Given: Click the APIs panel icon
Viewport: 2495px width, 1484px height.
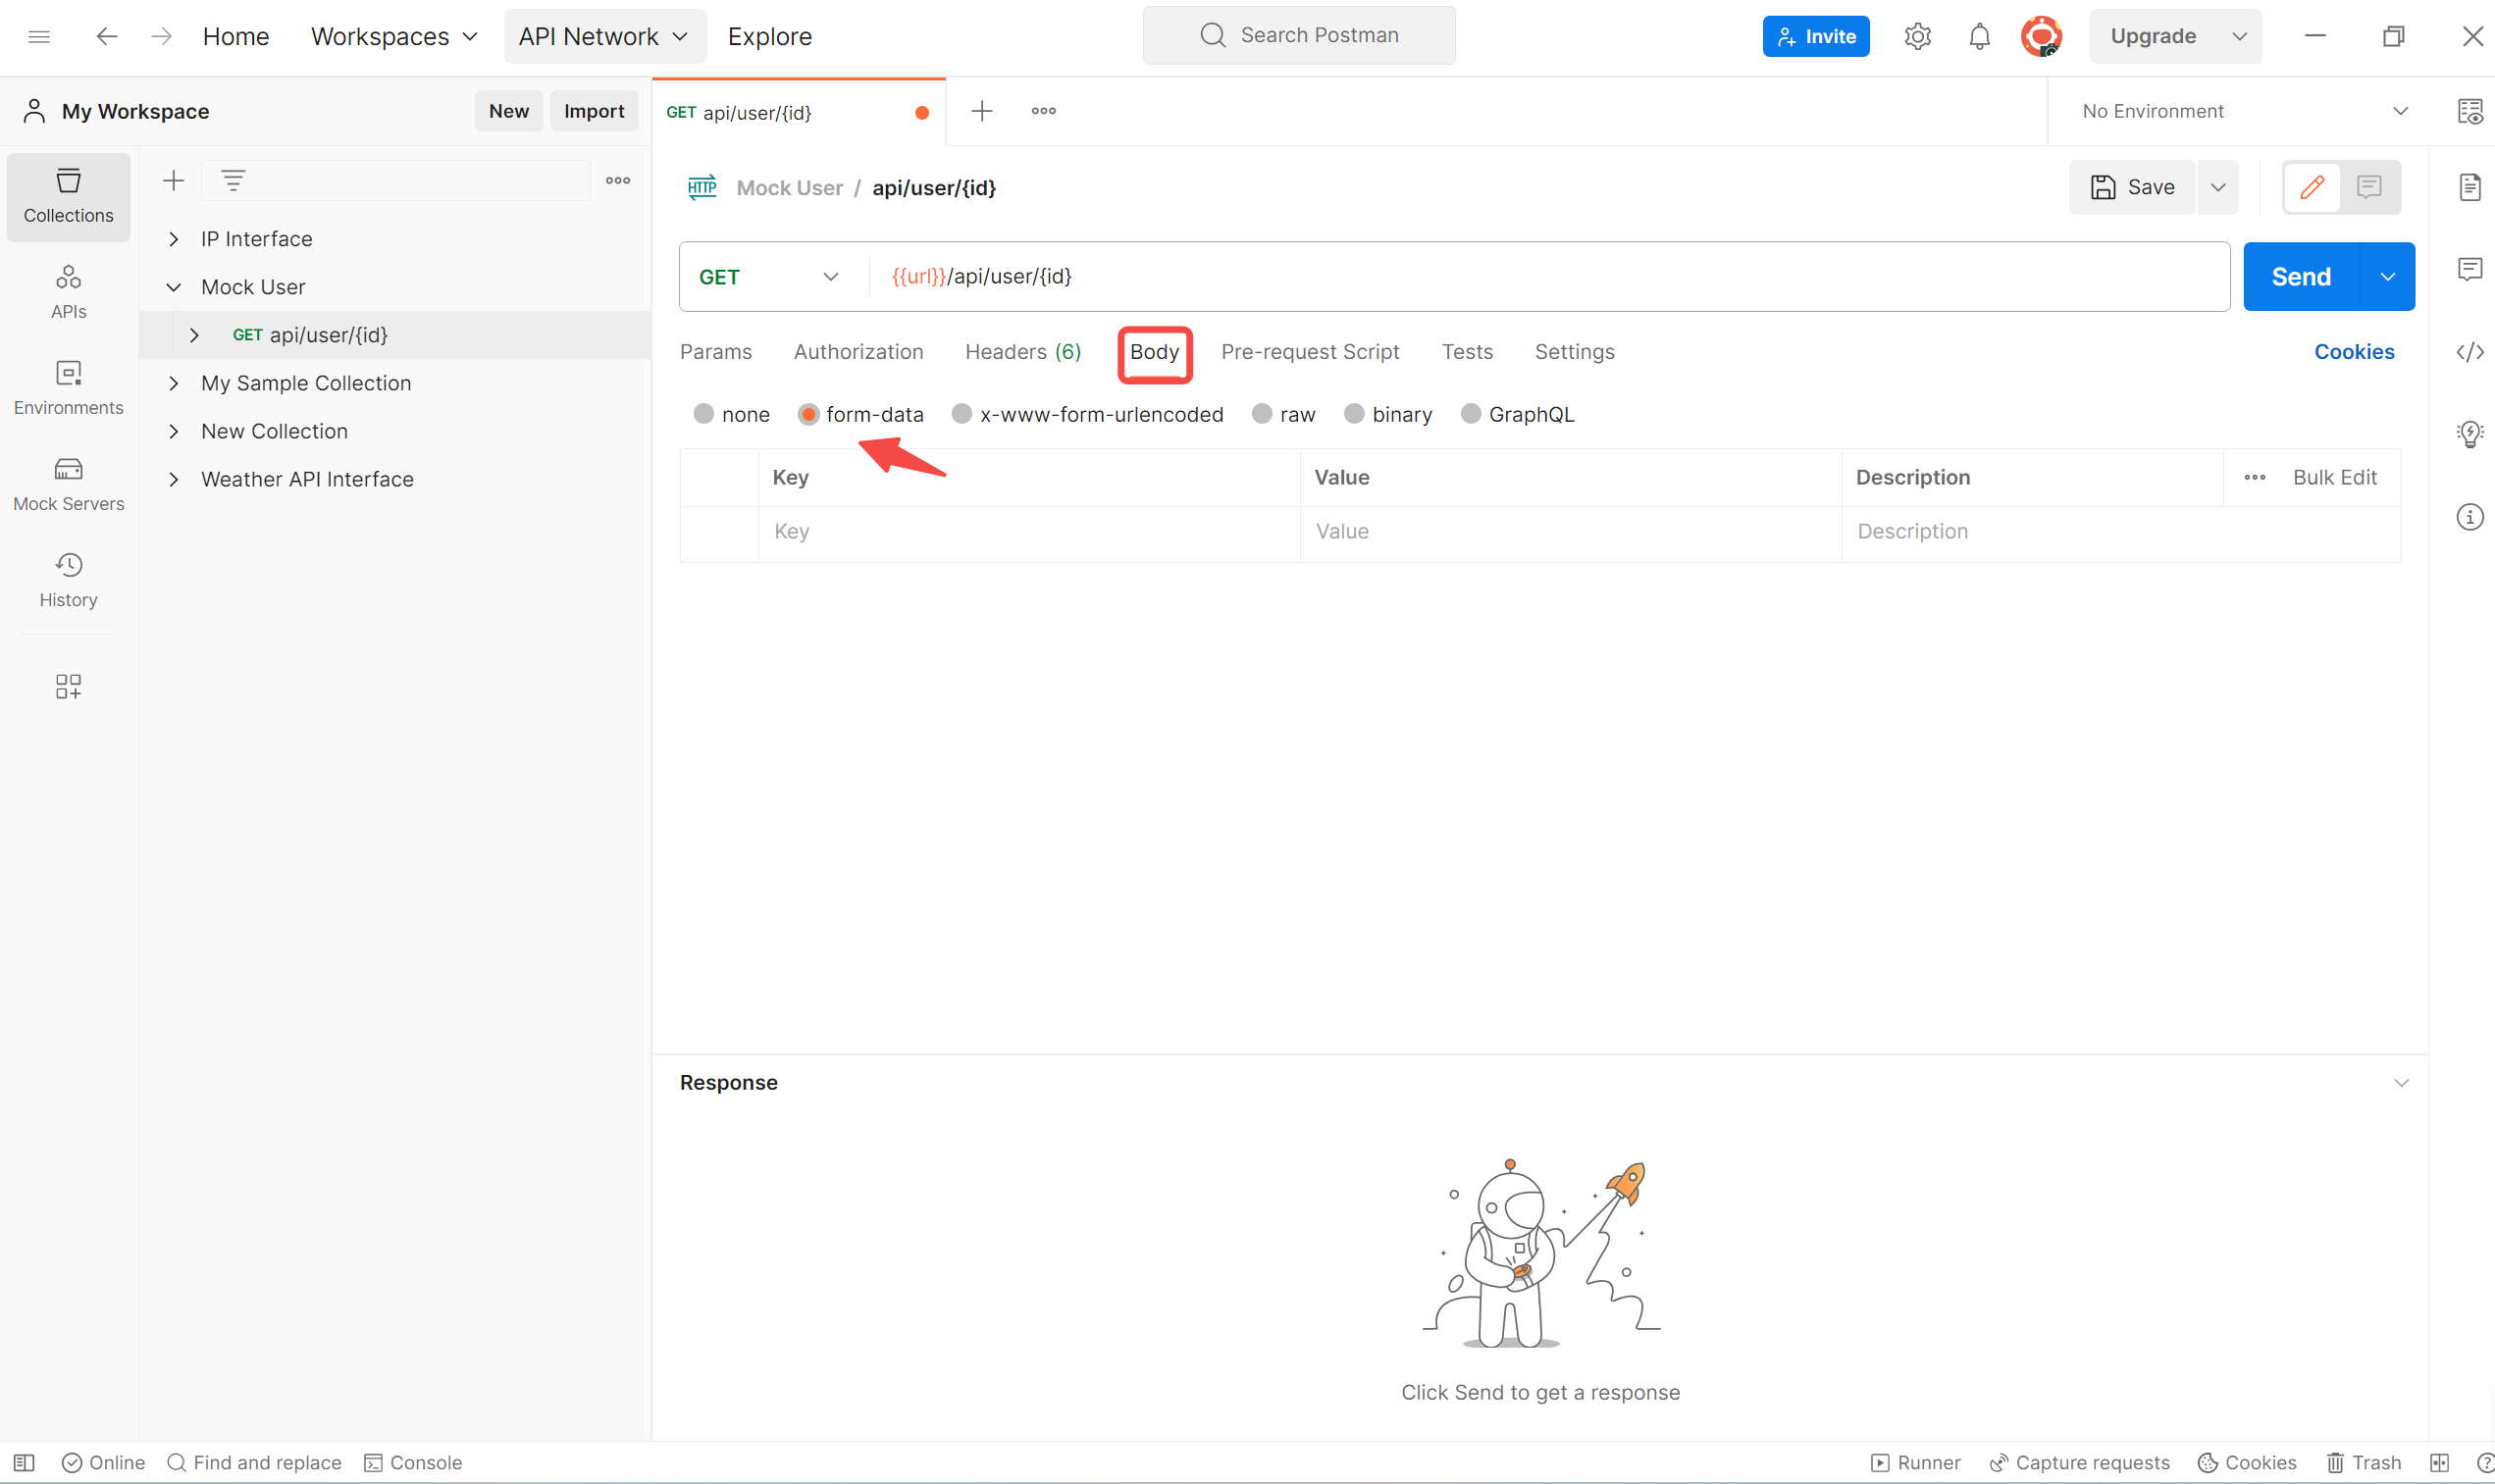Looking at the screenshot, I should click(69, 289).
